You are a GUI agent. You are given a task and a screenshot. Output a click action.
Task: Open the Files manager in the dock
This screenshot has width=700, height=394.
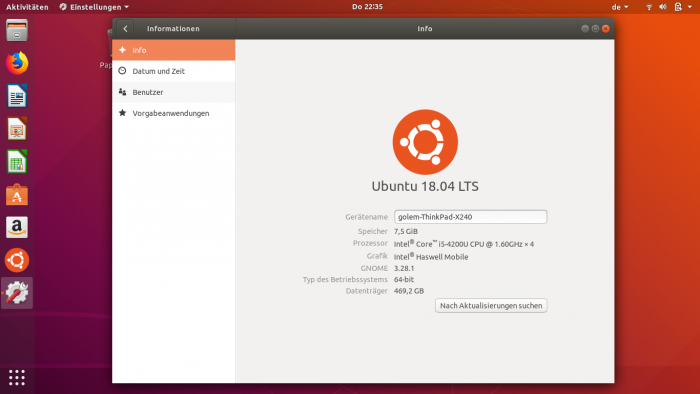[17, 30]
